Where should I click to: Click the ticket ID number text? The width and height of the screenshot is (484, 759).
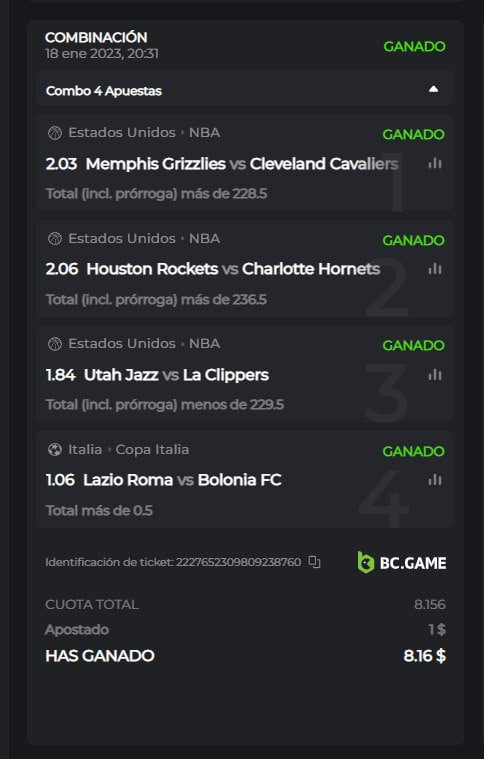point(239,562)
